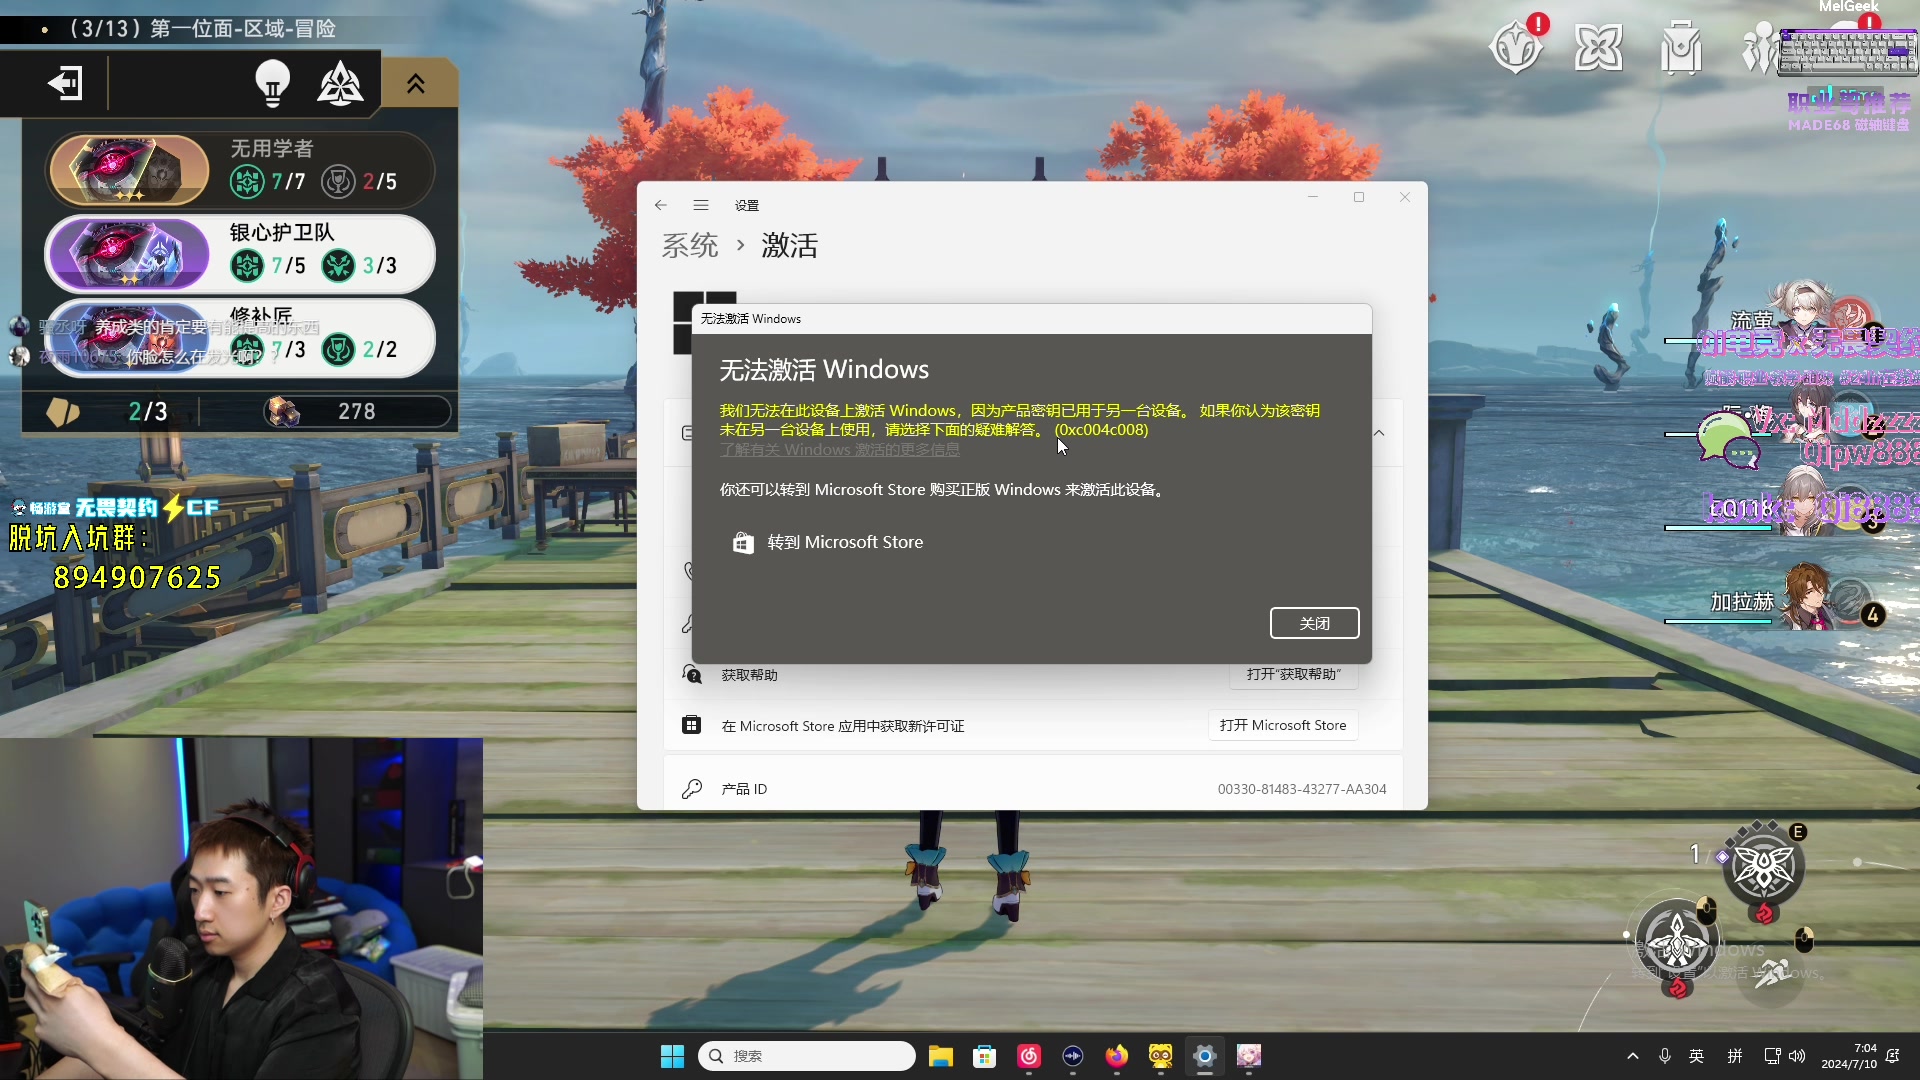
Task: Open Microsoft Store from taskbar
Action: click(985, 1056)
